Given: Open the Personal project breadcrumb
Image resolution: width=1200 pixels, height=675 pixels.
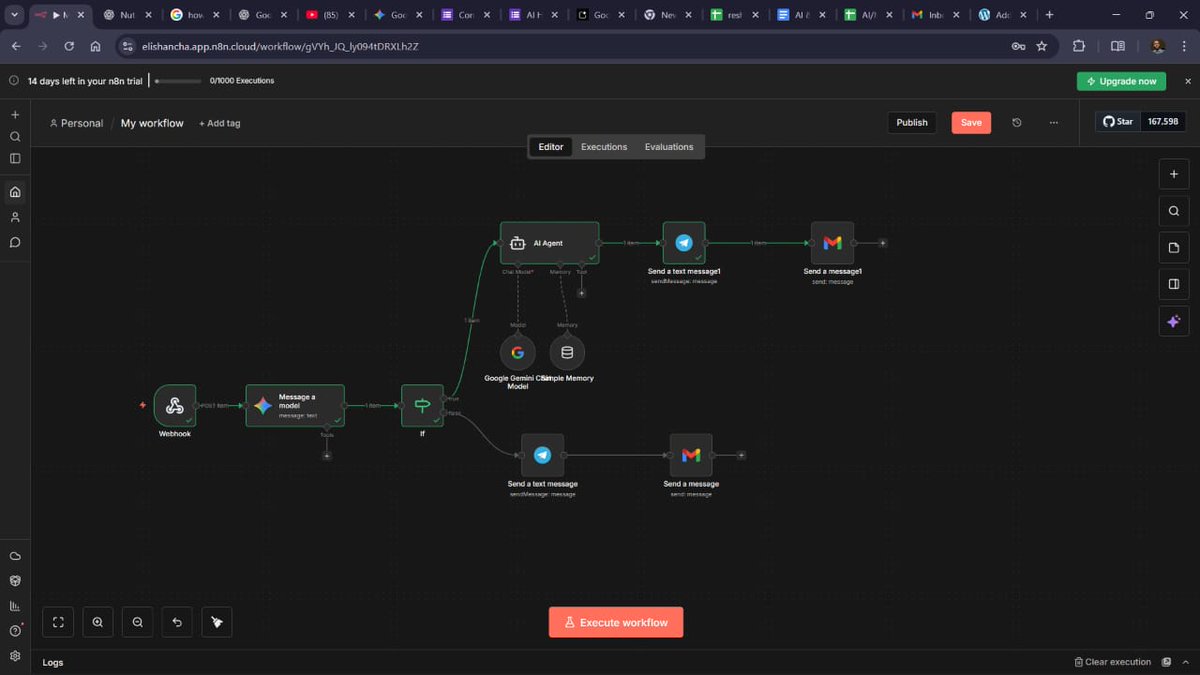Looking at the screenshot, I should [76, 123].
